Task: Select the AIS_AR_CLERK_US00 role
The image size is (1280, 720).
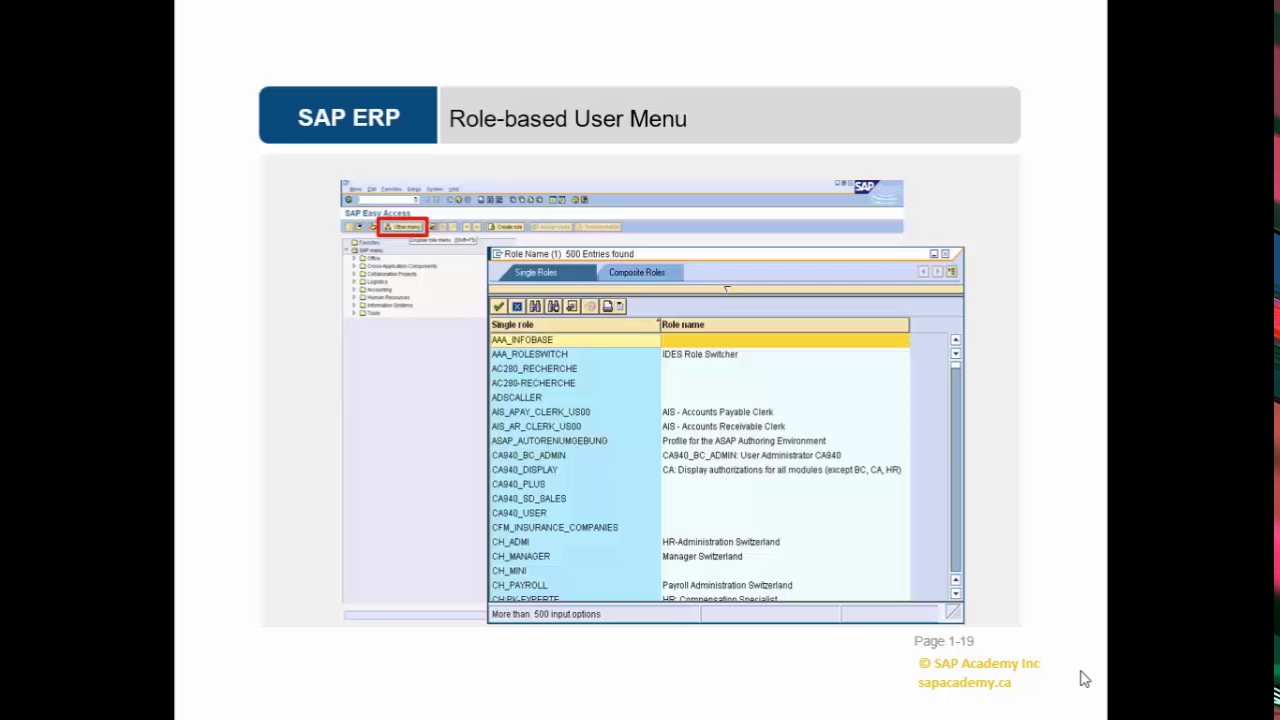Action: 699,427
